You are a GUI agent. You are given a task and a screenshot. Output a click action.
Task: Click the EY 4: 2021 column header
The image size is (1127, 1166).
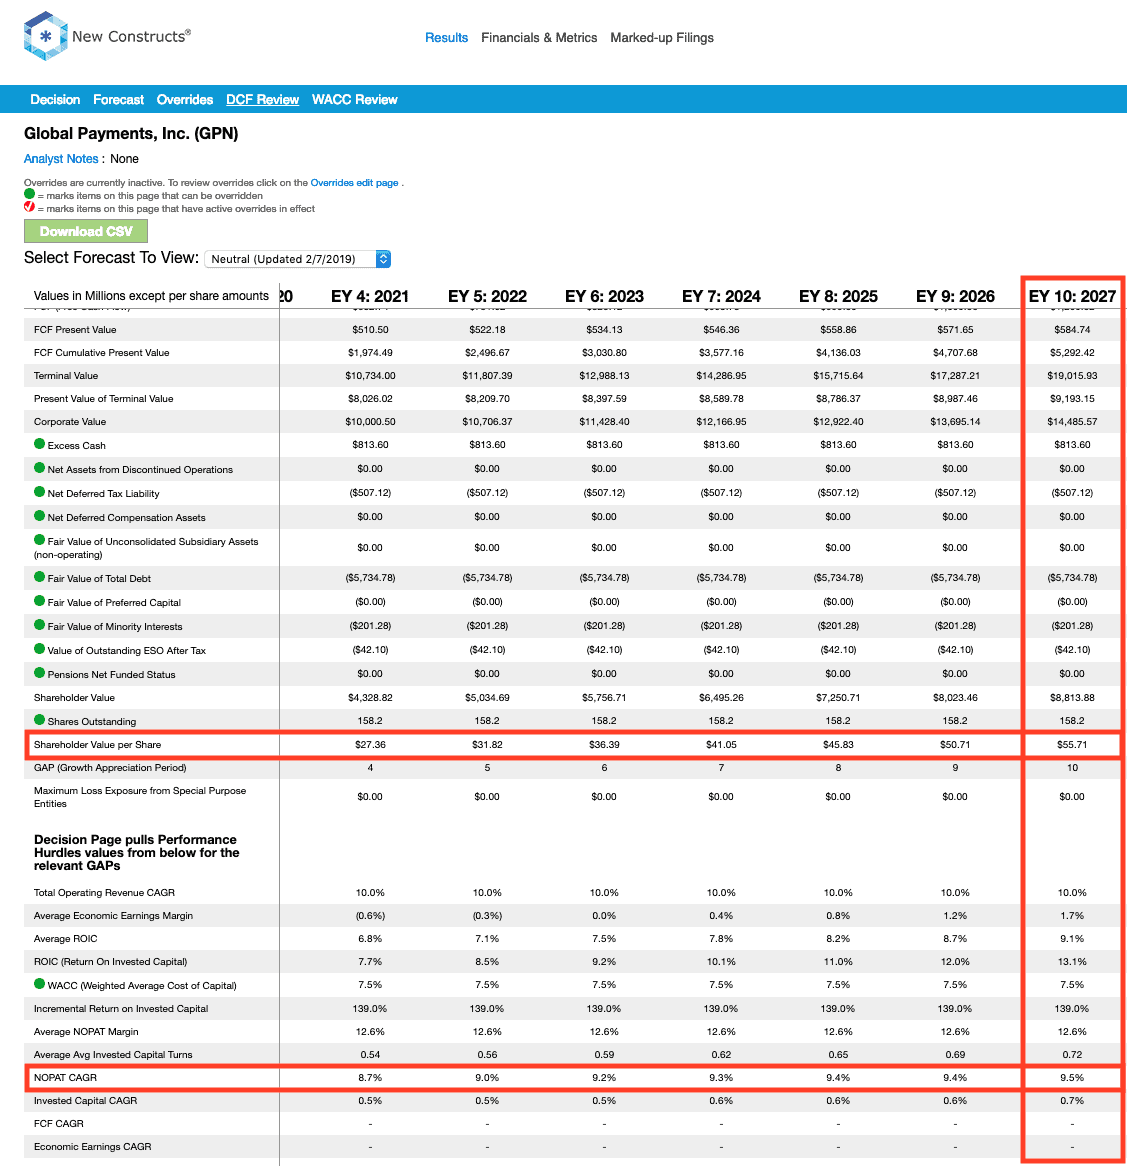click(370, 296)
